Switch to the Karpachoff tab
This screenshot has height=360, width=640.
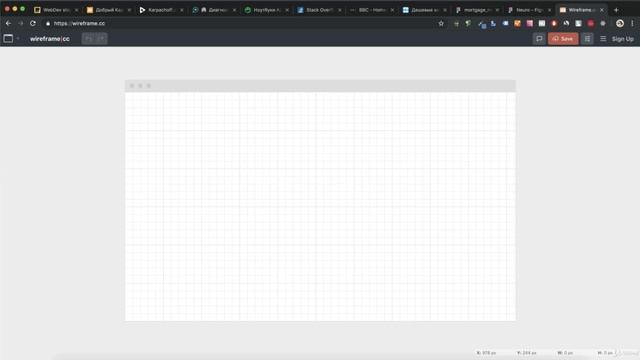point(161,10)
